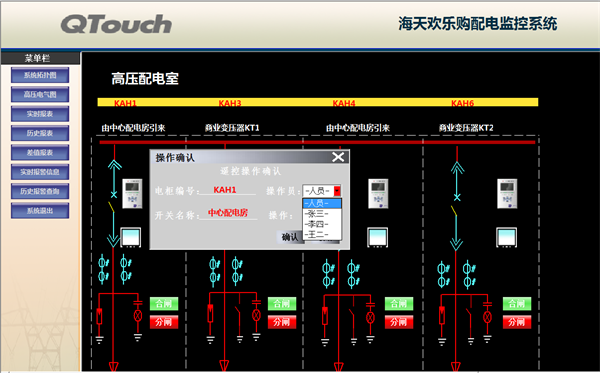Click the 确认 button in dialog

[x=290, y=237]
